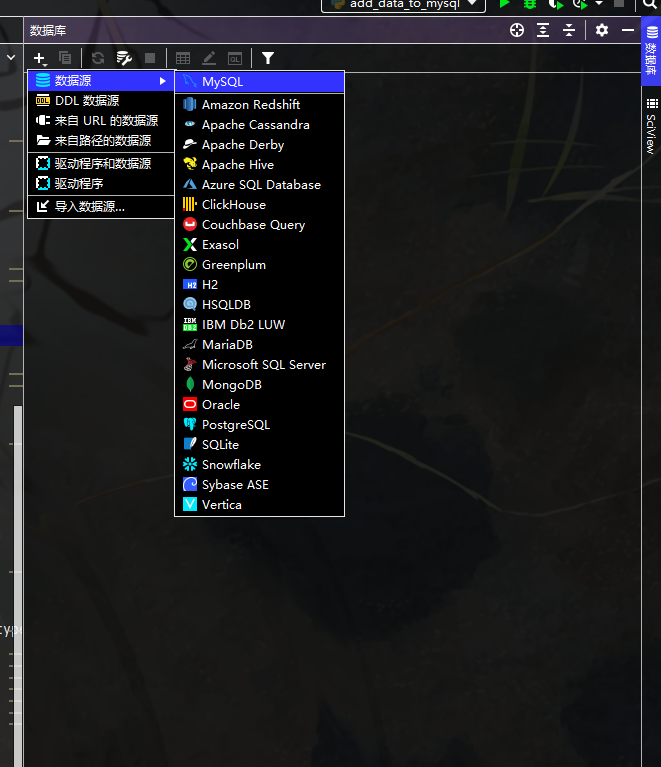Open the 数据源 submenu

[x=101, y=81]
